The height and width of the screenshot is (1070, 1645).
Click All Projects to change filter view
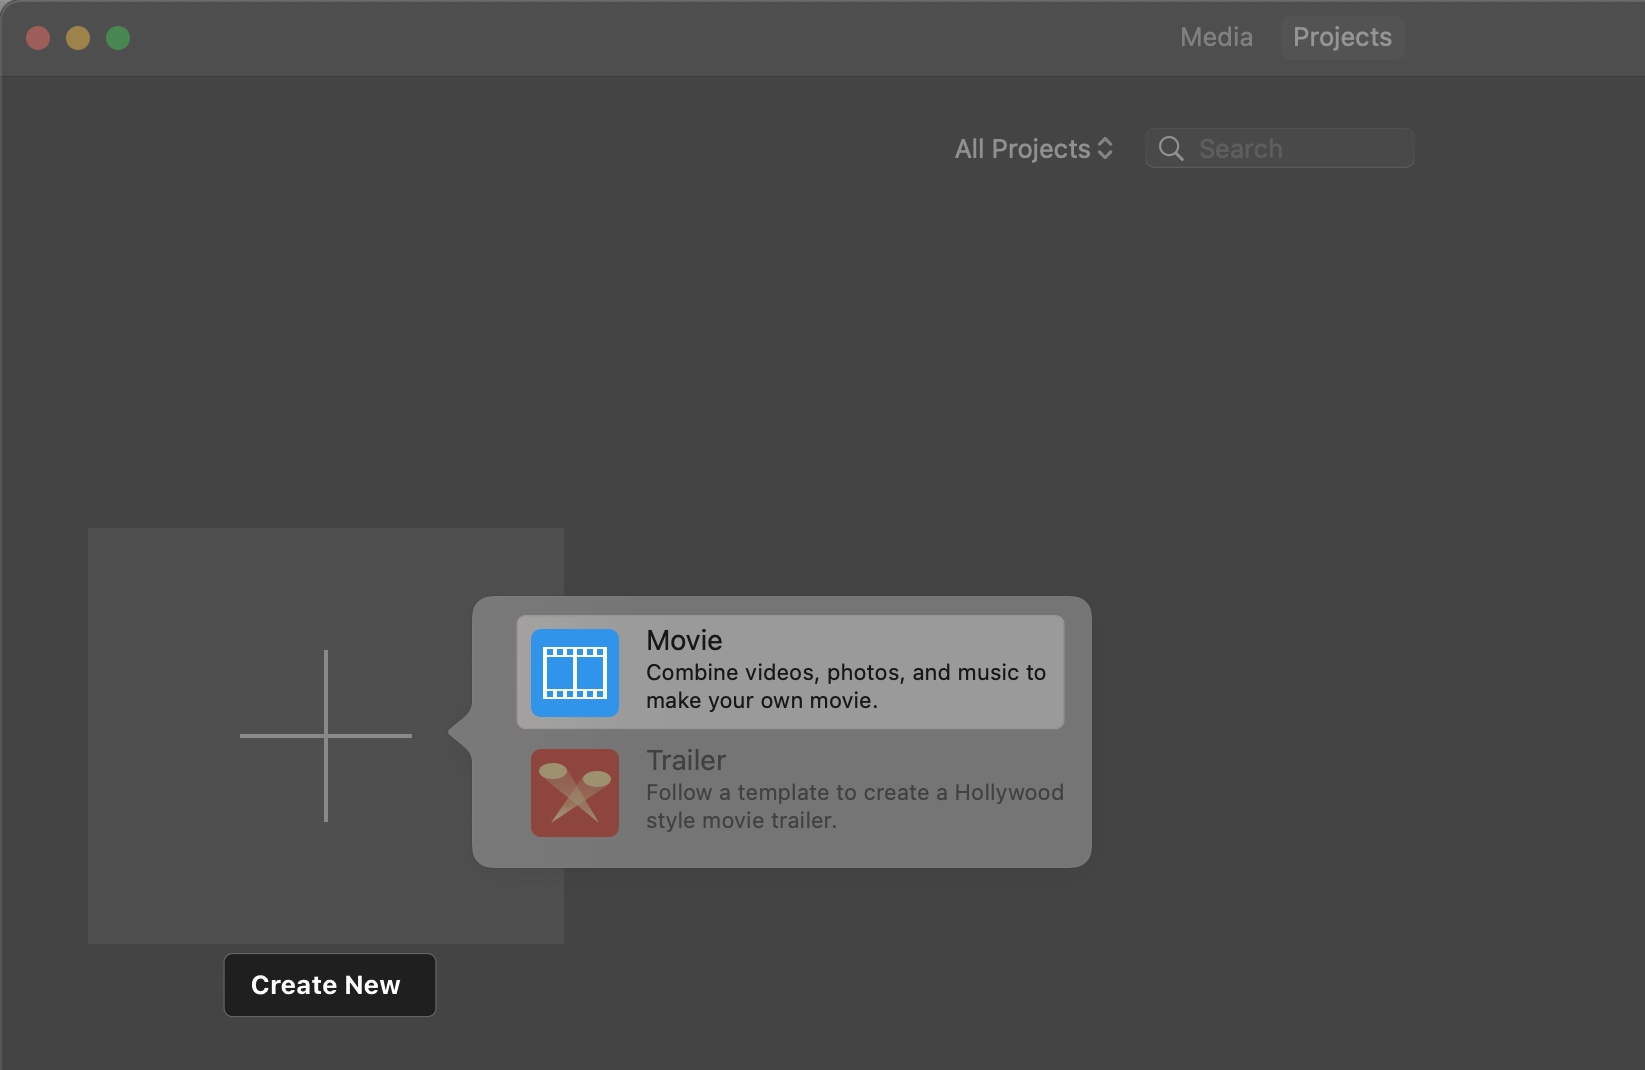pyautogui.click(x=1022, y=148)
